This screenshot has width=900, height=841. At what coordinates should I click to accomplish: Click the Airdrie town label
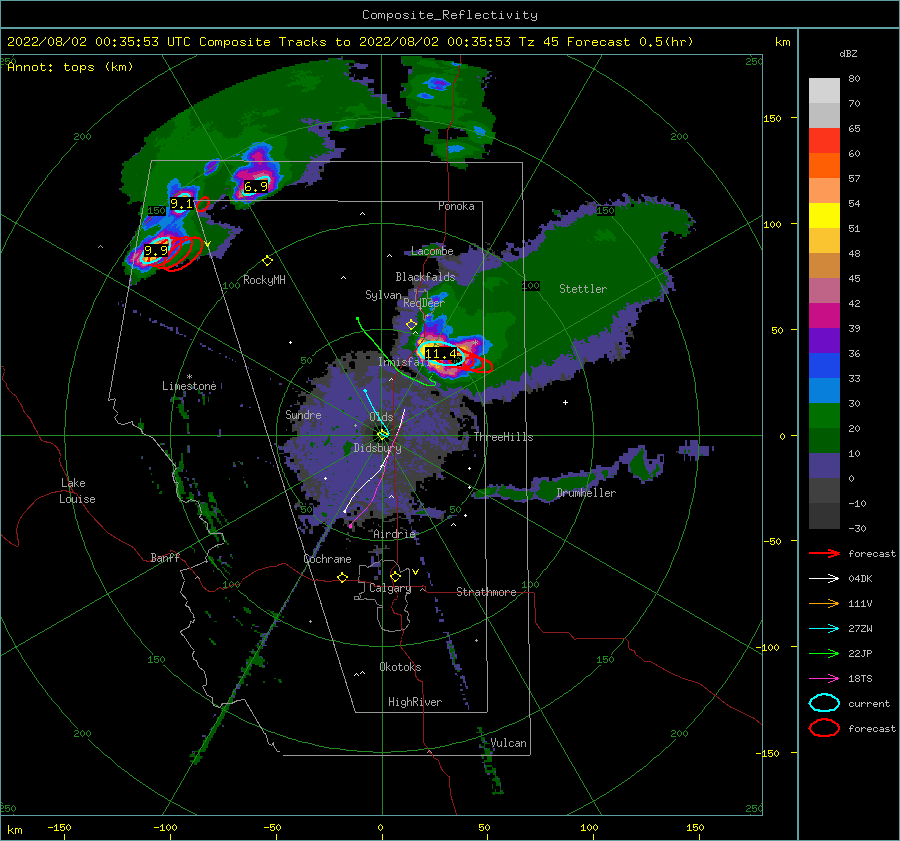[x=394, y=534]
